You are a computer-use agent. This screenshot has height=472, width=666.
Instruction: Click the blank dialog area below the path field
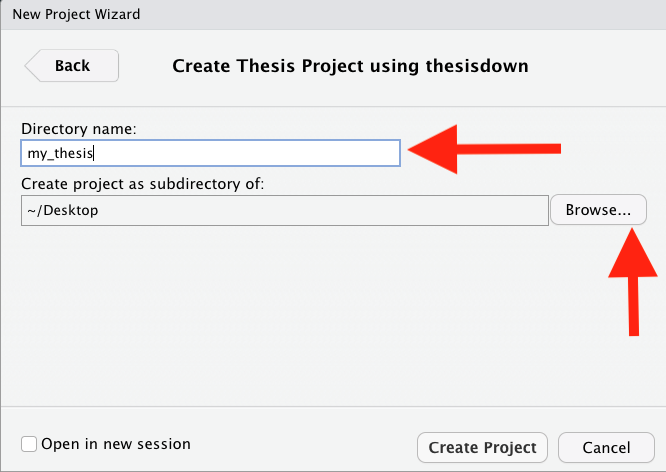297,314
